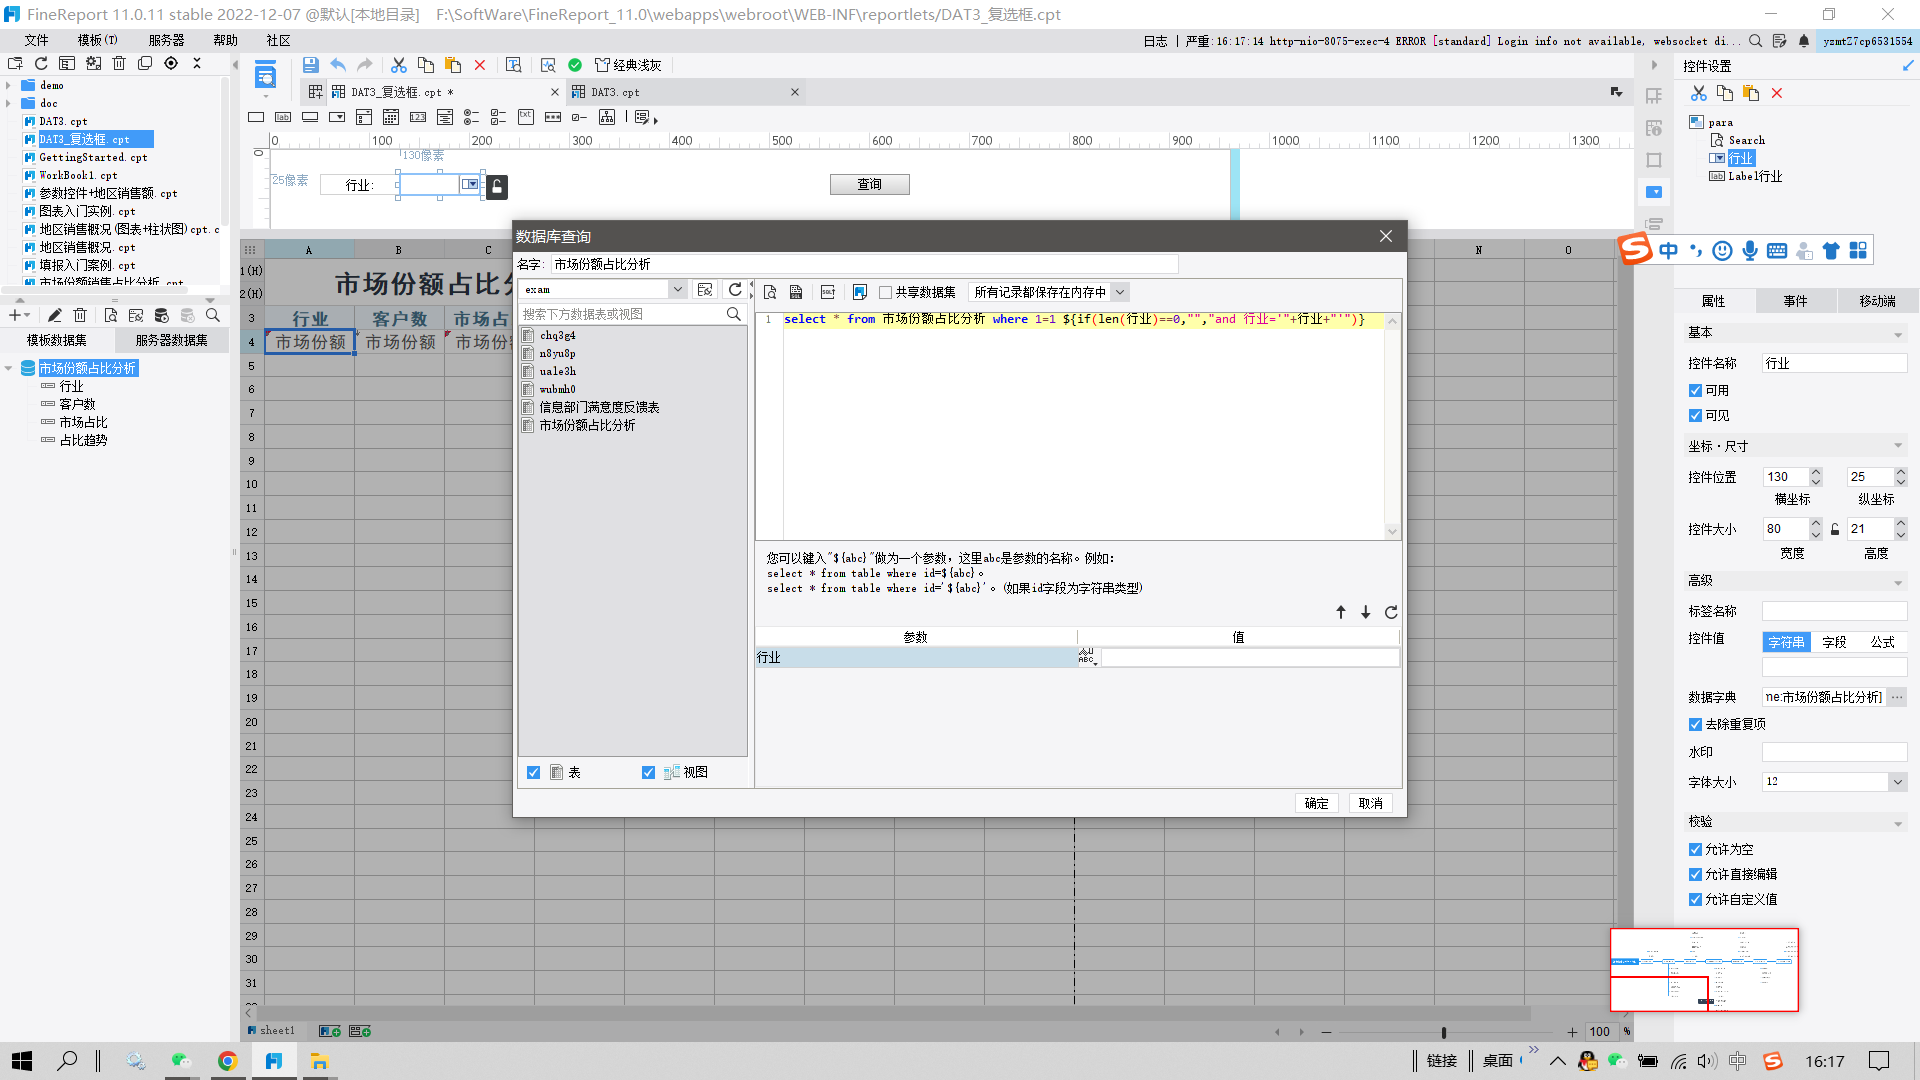Click the cut scissors icon in the control settings panel

point(1699,93)
